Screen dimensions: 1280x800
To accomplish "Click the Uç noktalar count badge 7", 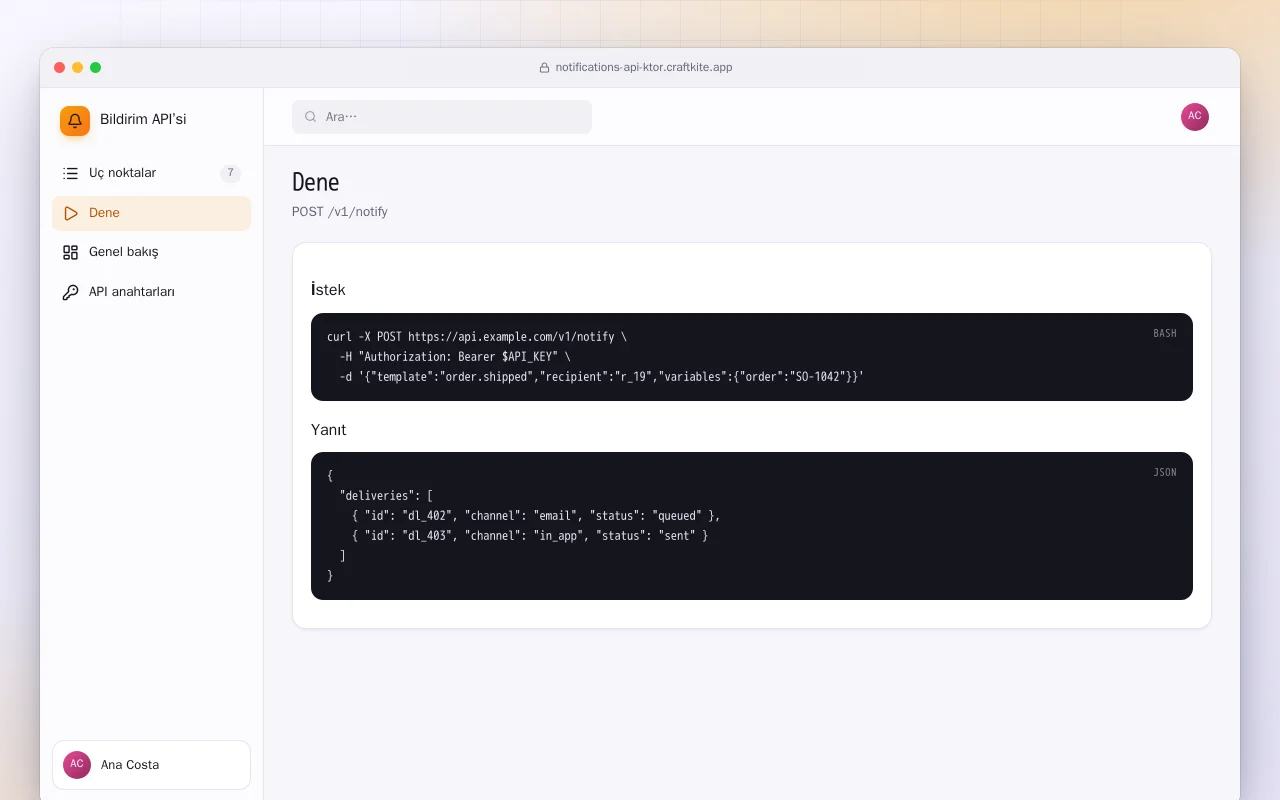I will click(230, 173).
